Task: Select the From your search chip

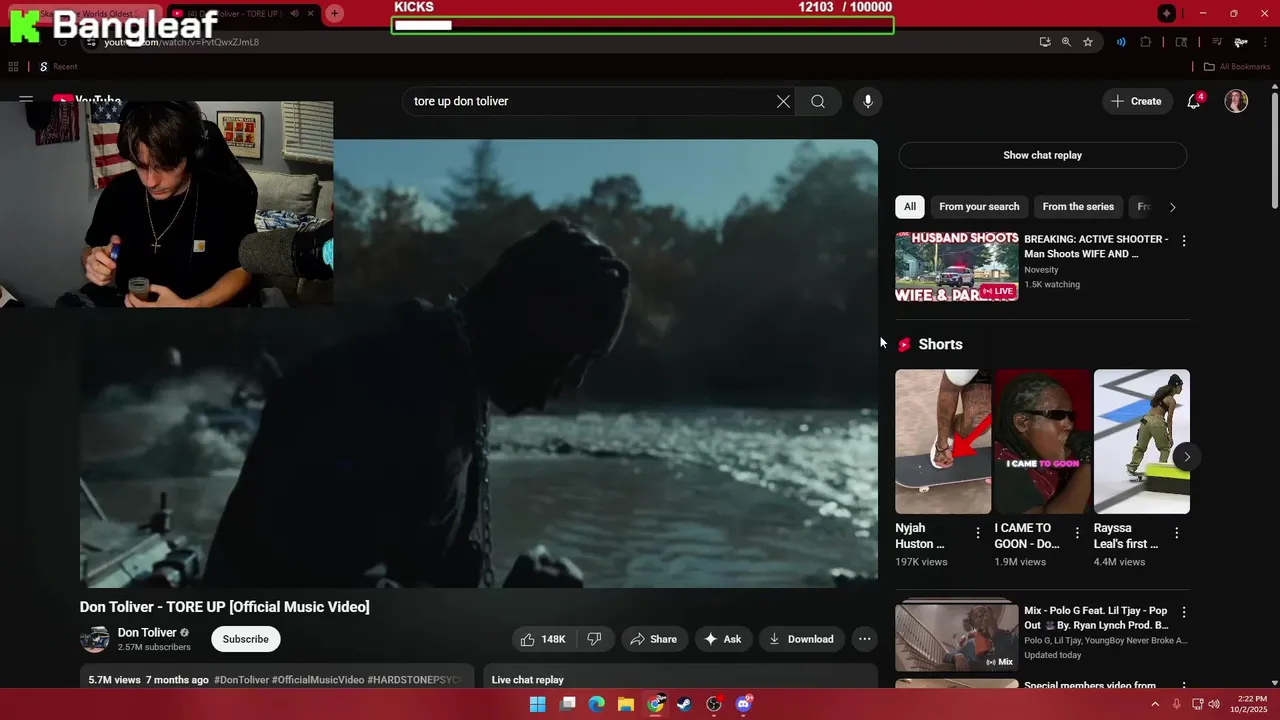Action: [979, 207]
